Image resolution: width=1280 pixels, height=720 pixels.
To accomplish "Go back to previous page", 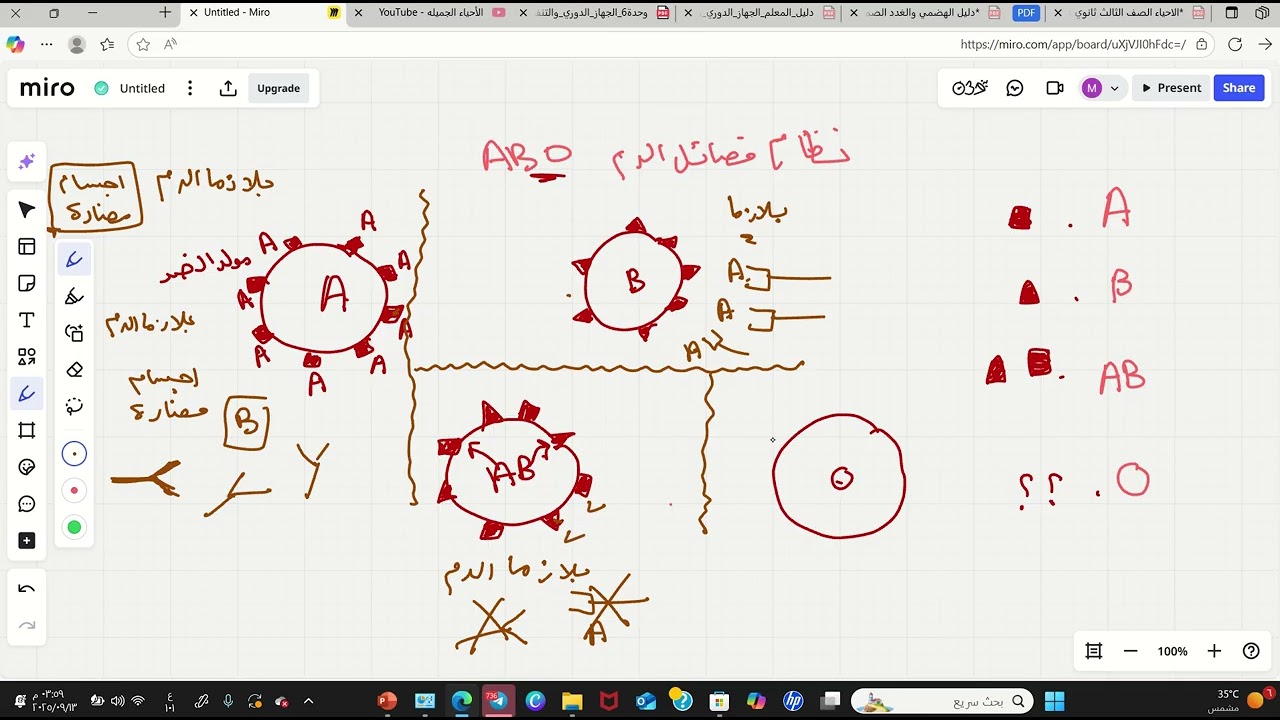I will pos(1265,44).
